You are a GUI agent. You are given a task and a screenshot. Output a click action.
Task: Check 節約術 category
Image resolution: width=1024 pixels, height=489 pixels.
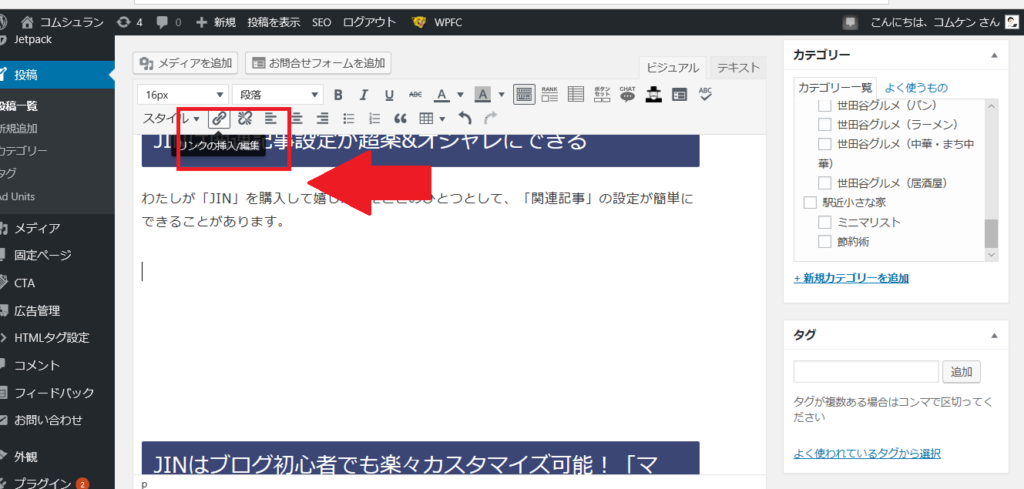click(x=824, y=242)
